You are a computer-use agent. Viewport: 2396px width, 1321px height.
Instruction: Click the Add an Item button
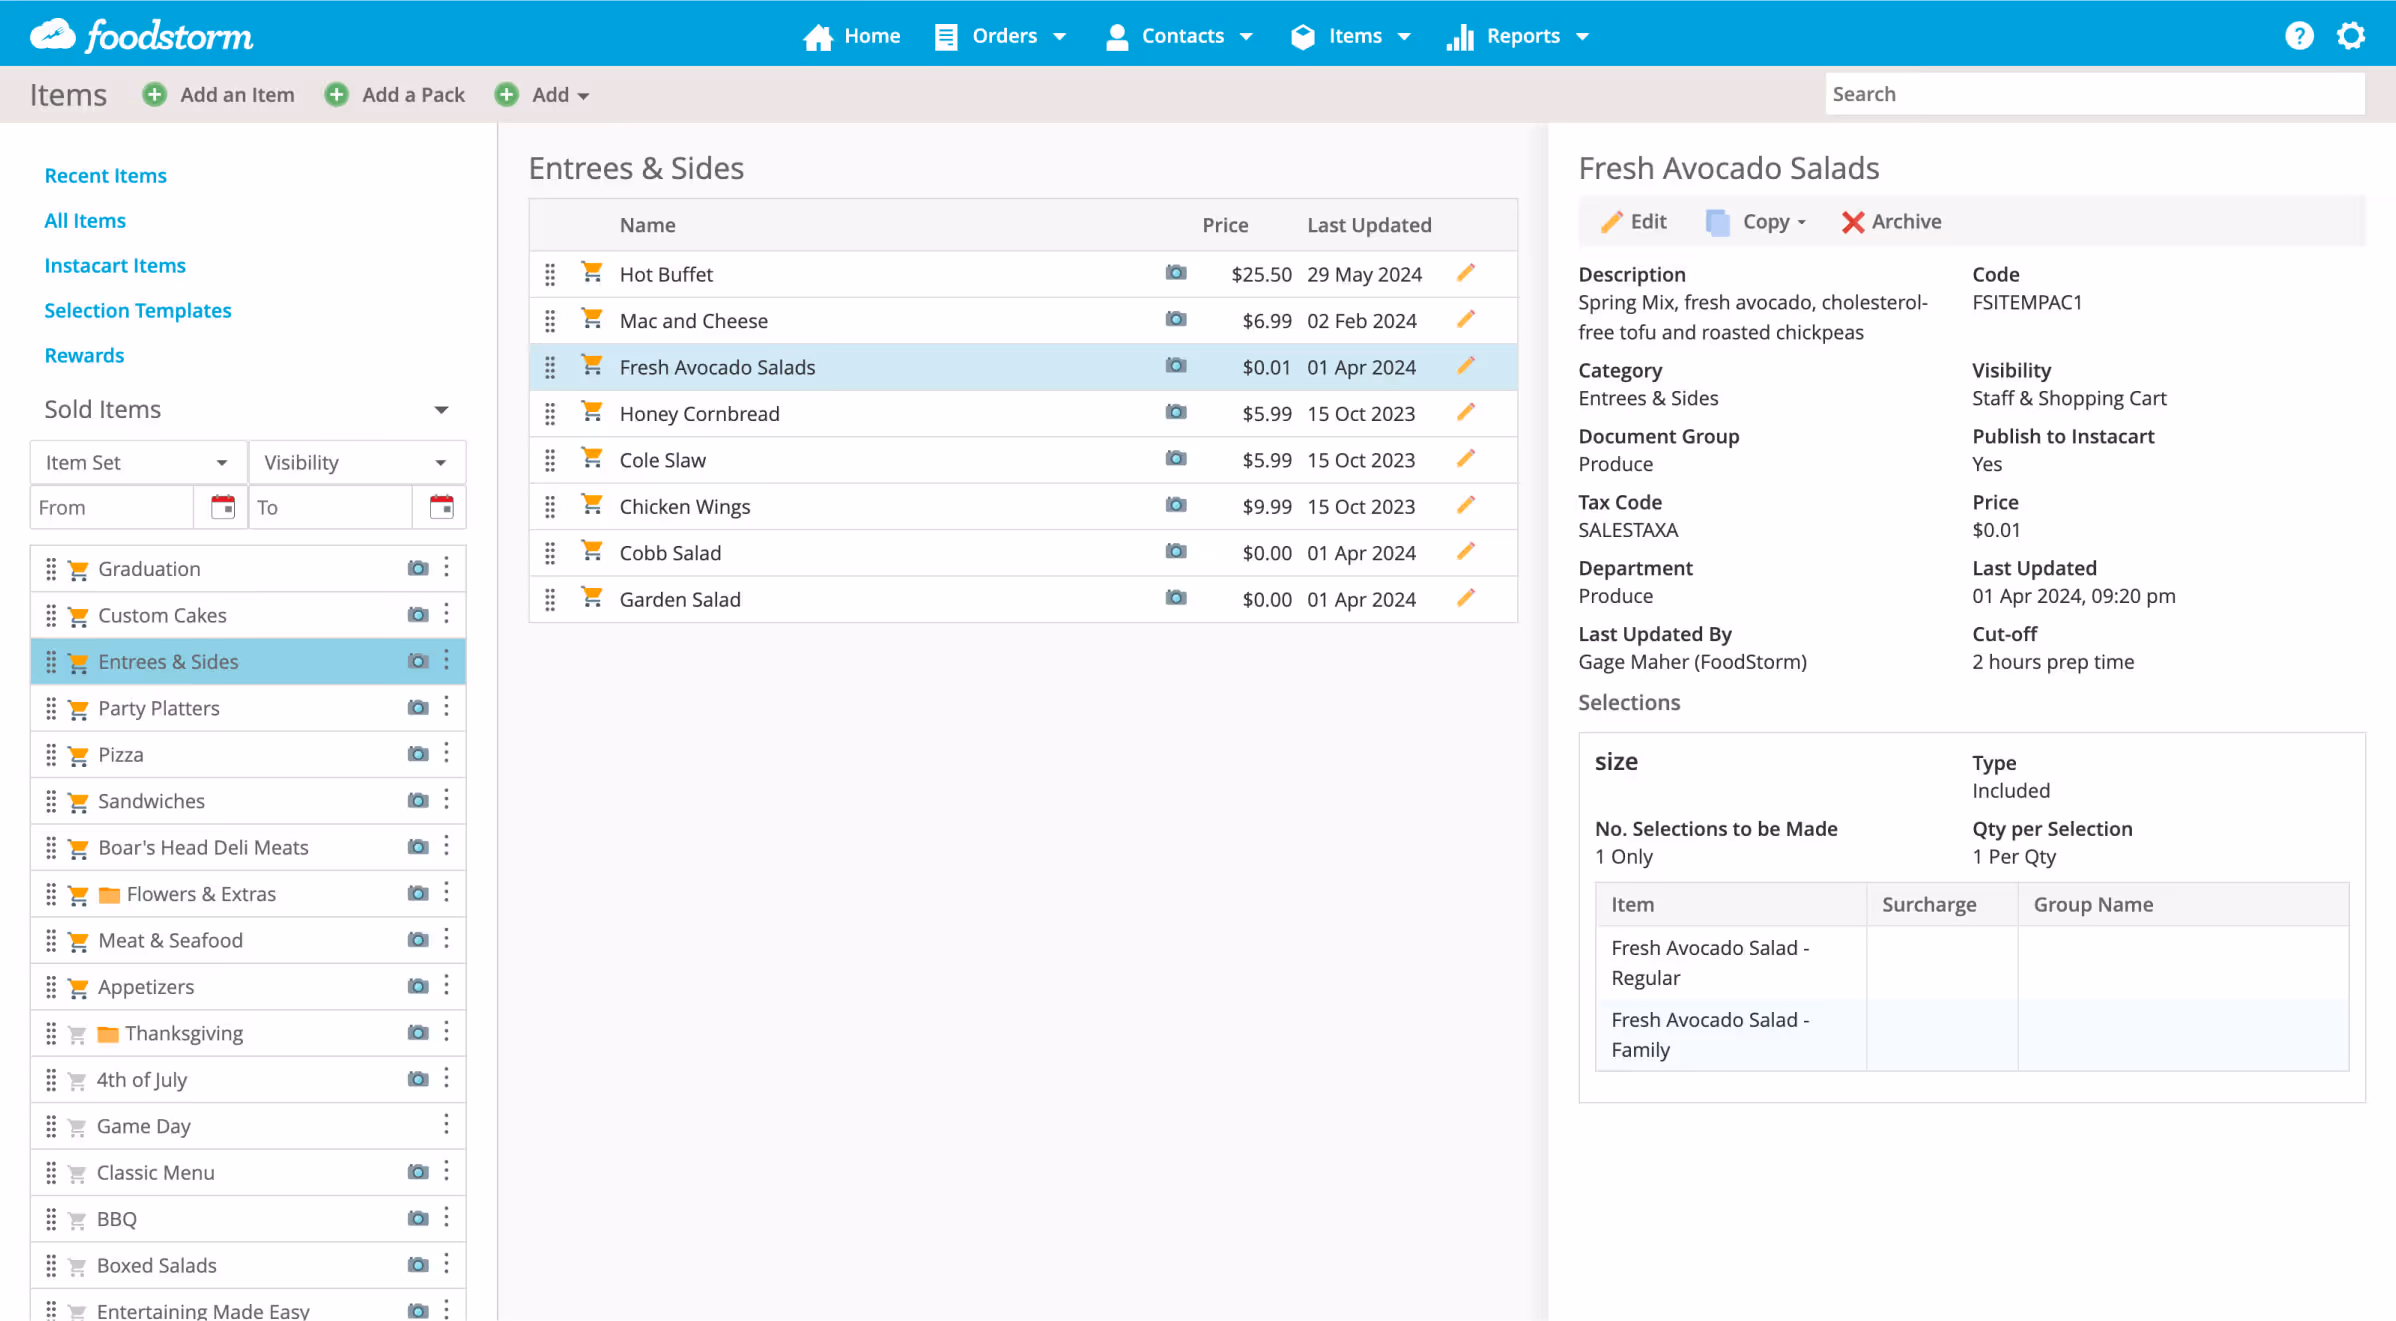click(x=219, y=94)
